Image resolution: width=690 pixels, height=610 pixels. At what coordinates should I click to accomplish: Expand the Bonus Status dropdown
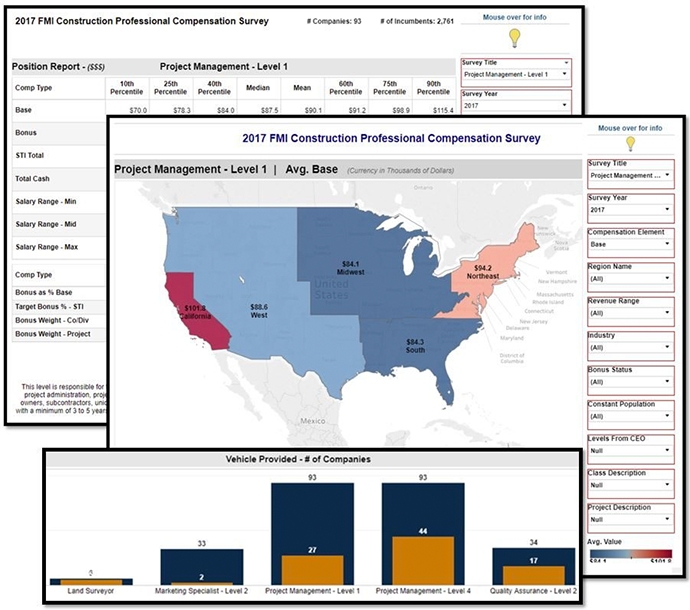click(x=630, y=382)
